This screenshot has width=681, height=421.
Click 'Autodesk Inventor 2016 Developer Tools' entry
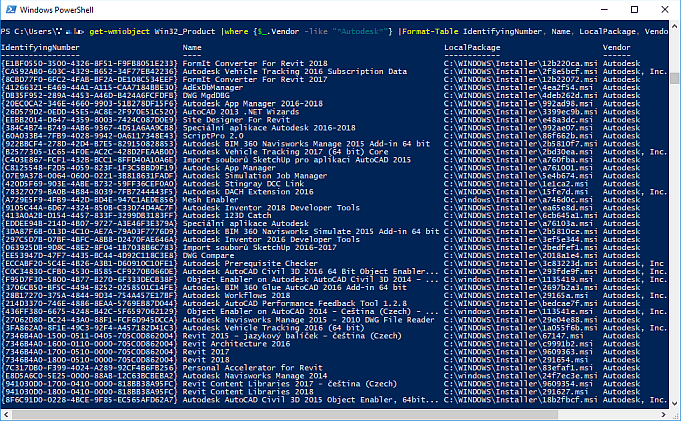click(x=271, y=239)
